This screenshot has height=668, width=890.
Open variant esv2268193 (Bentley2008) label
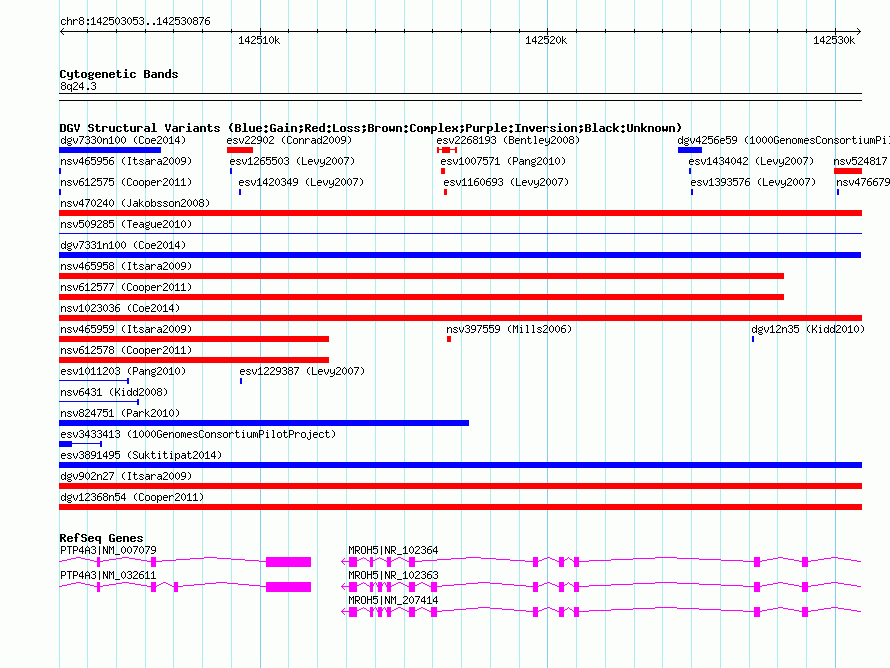pyautogui.click(x=508, y=140)
